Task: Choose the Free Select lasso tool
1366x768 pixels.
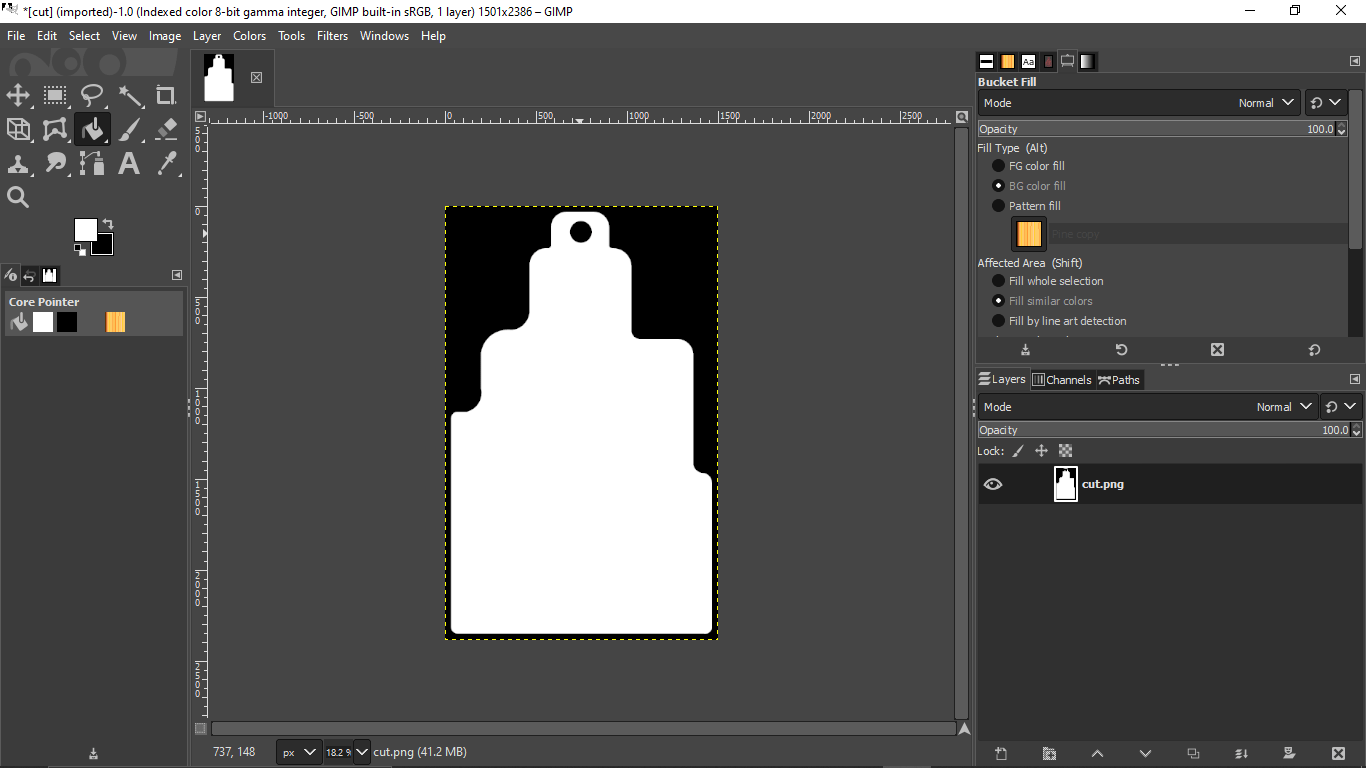Action: coord(92,96)
